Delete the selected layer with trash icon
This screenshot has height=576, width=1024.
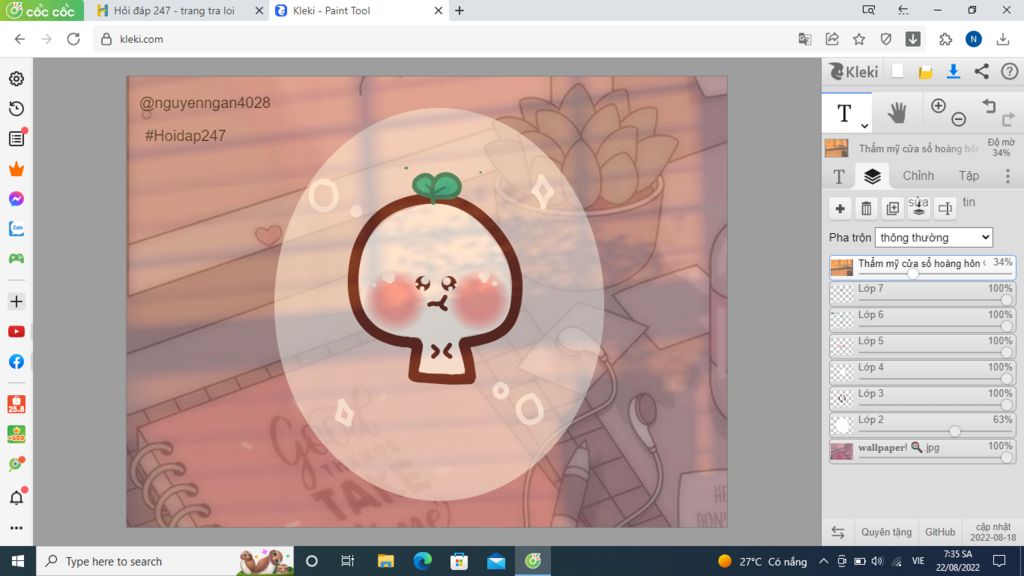866,208
